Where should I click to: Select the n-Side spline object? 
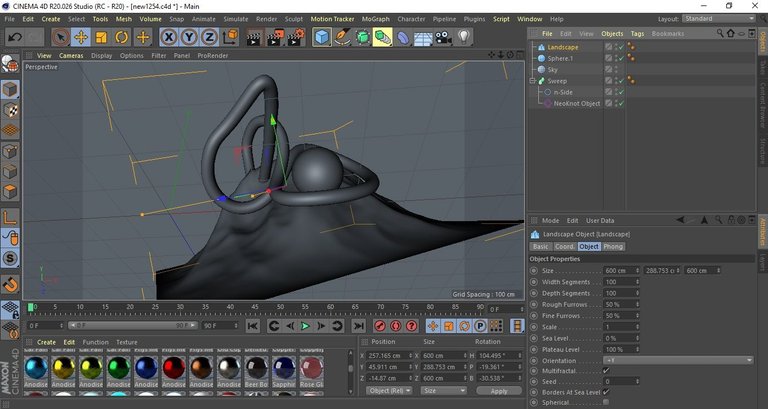coord(563,92)
